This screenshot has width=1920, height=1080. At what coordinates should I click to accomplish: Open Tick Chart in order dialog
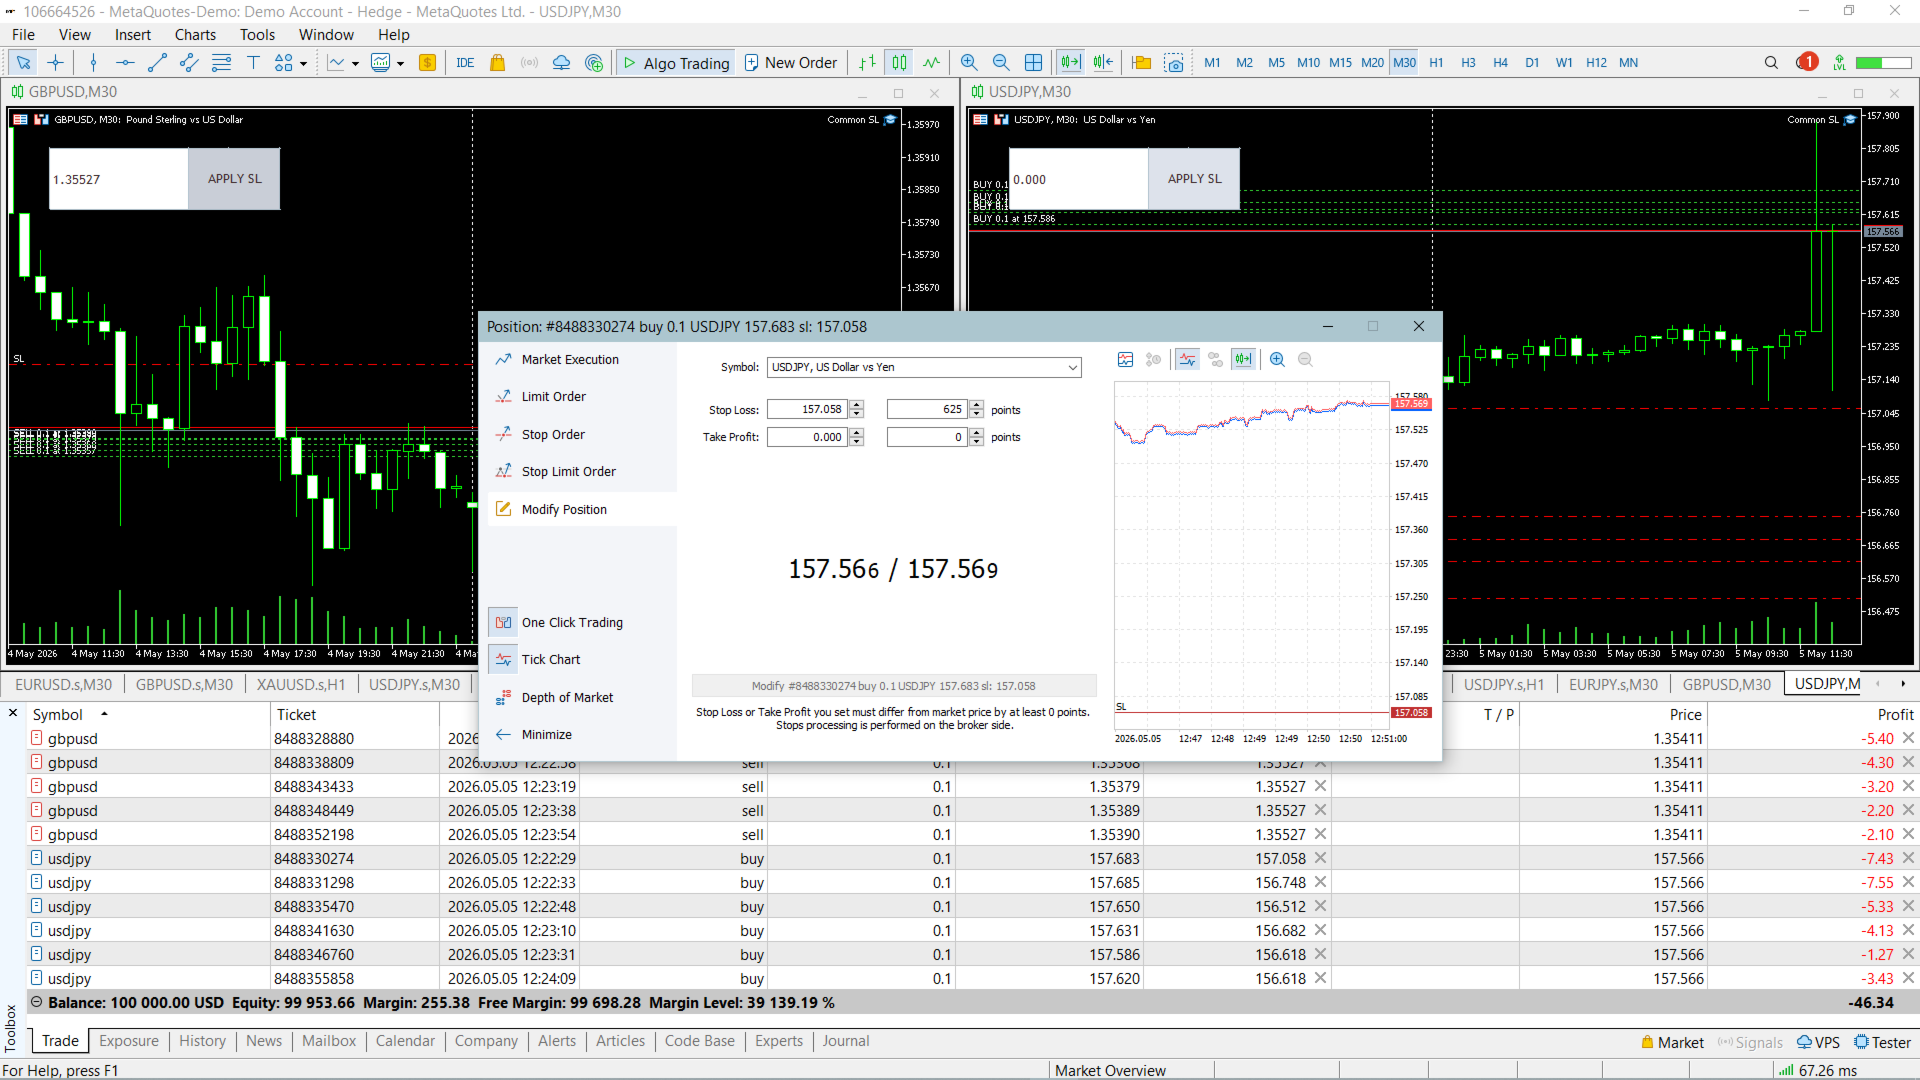tap(551, 659)
